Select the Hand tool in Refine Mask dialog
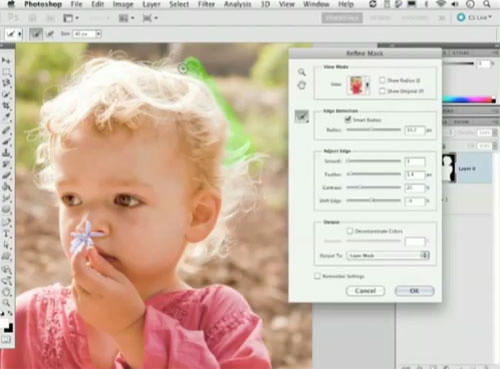Image resolution: width=500 pixels, height=369 pixels. pos(302,85)
